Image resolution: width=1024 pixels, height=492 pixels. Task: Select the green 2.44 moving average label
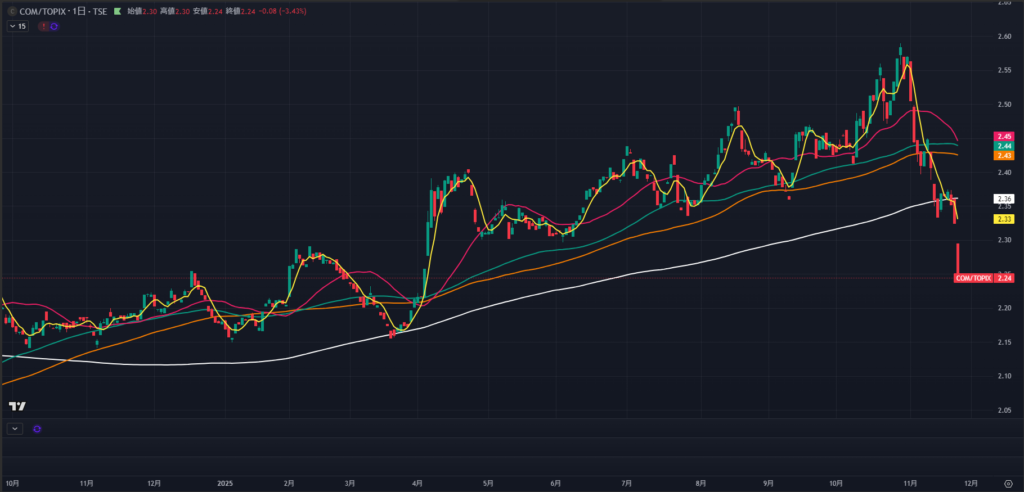1004,146
